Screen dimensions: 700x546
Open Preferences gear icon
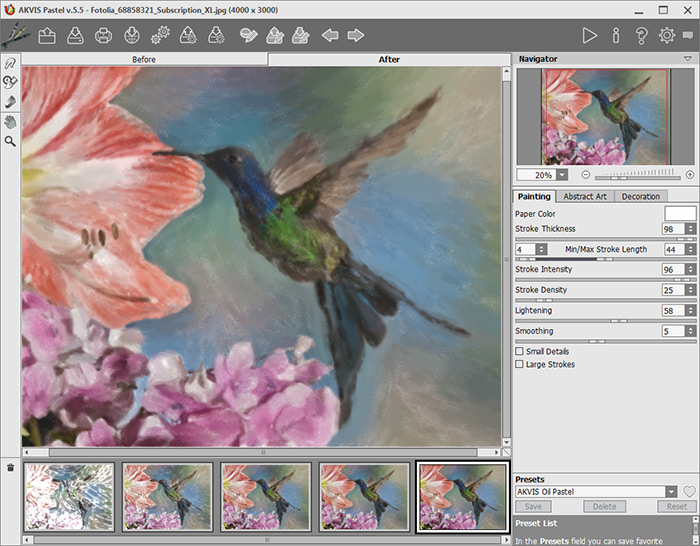(667, 36)
